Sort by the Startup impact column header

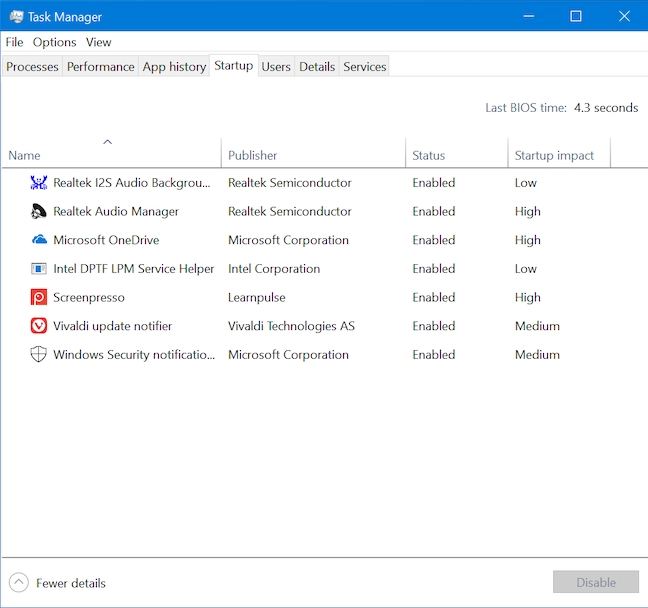click(559, 155)
